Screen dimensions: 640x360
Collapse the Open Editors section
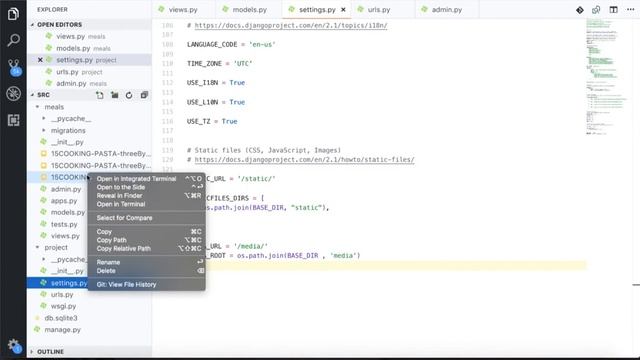click(59, 24)
